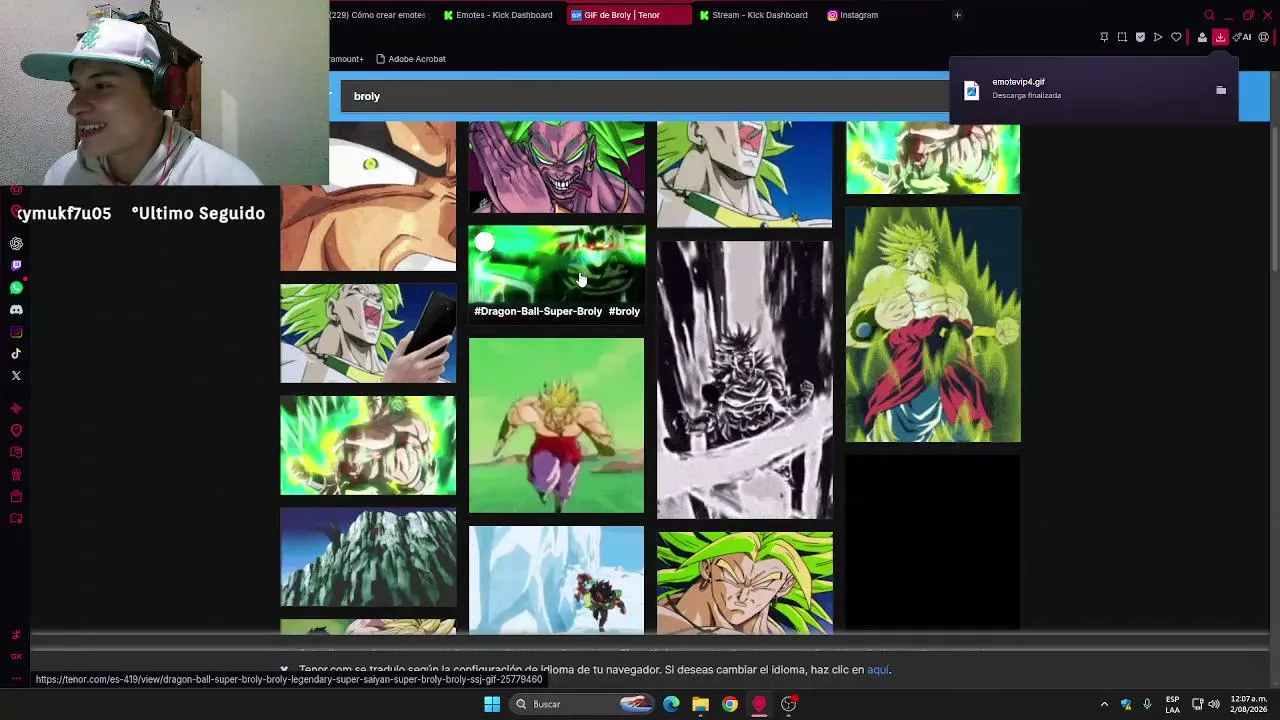Switch to the Instagram browser tab

853,15
